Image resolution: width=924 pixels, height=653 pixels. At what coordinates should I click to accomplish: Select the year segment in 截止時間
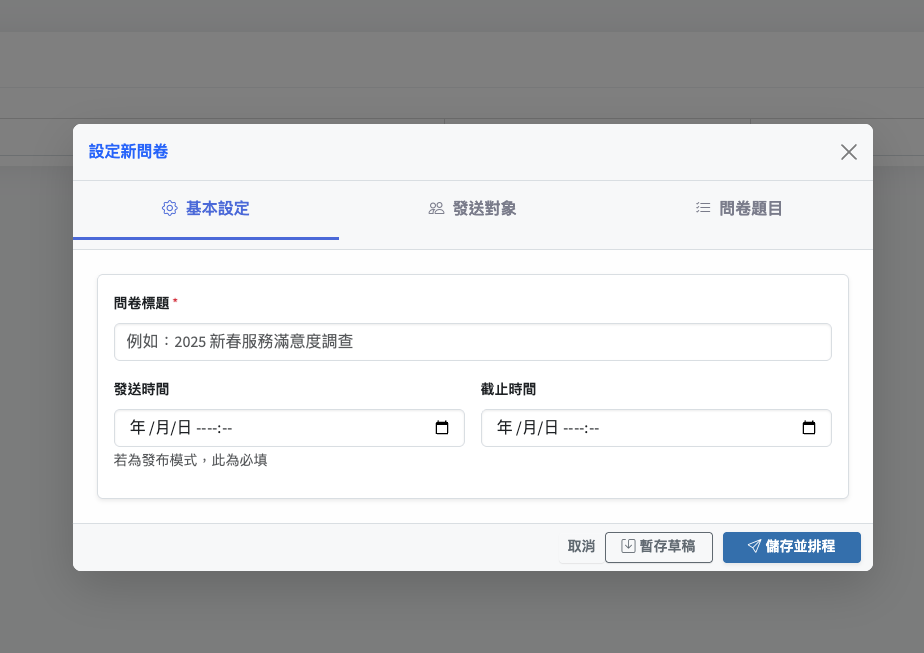coord(505,428)
